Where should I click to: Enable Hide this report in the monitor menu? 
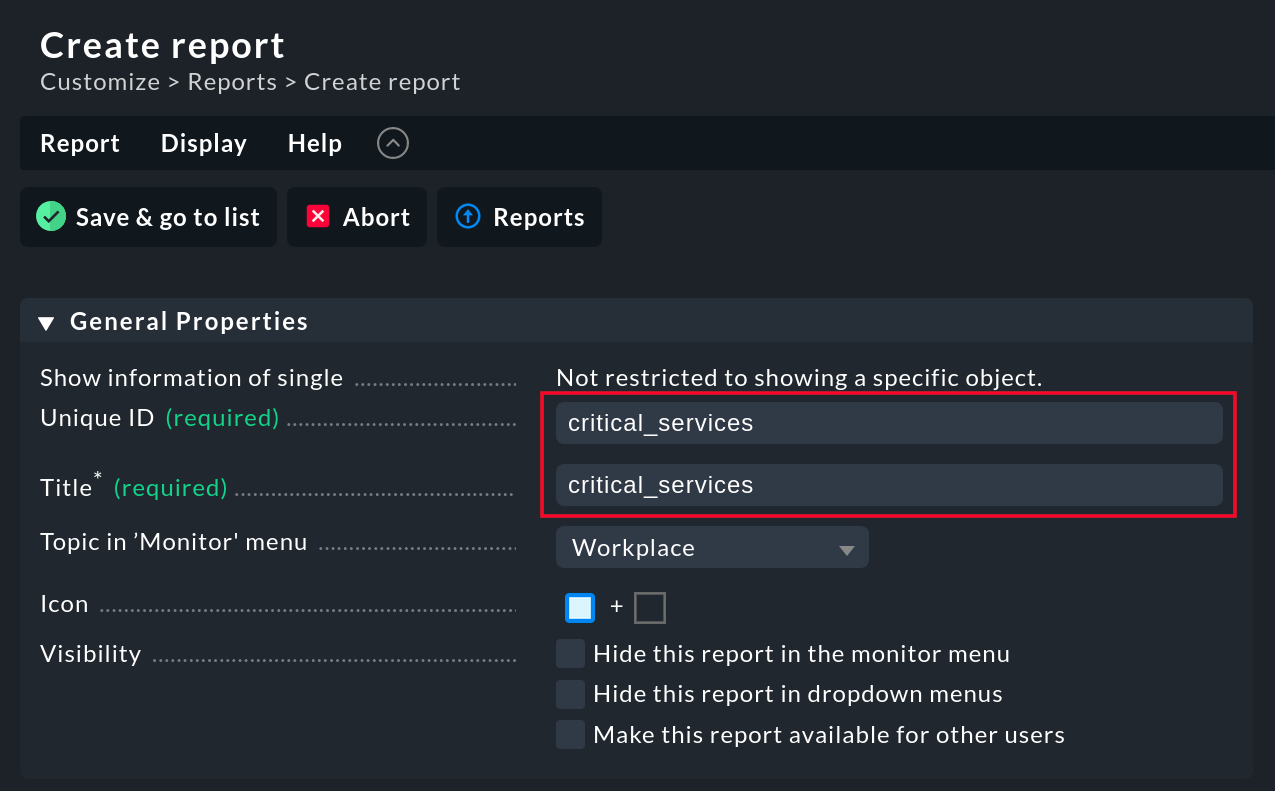point(571,654)
